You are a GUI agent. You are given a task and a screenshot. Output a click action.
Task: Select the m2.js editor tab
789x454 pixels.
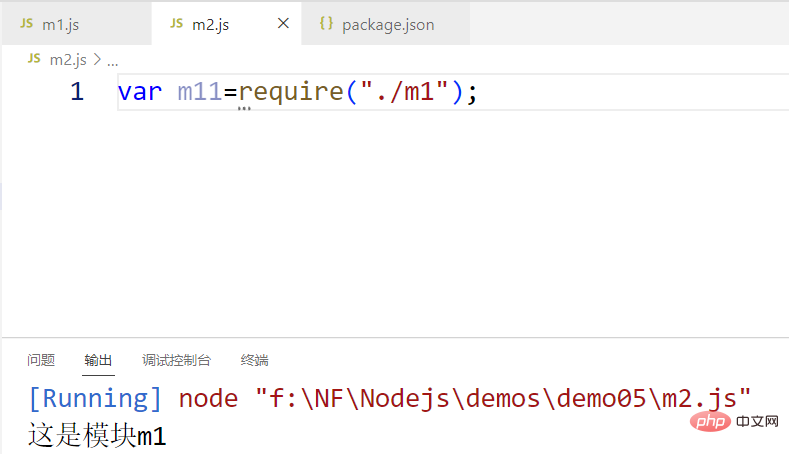(226, 24)
